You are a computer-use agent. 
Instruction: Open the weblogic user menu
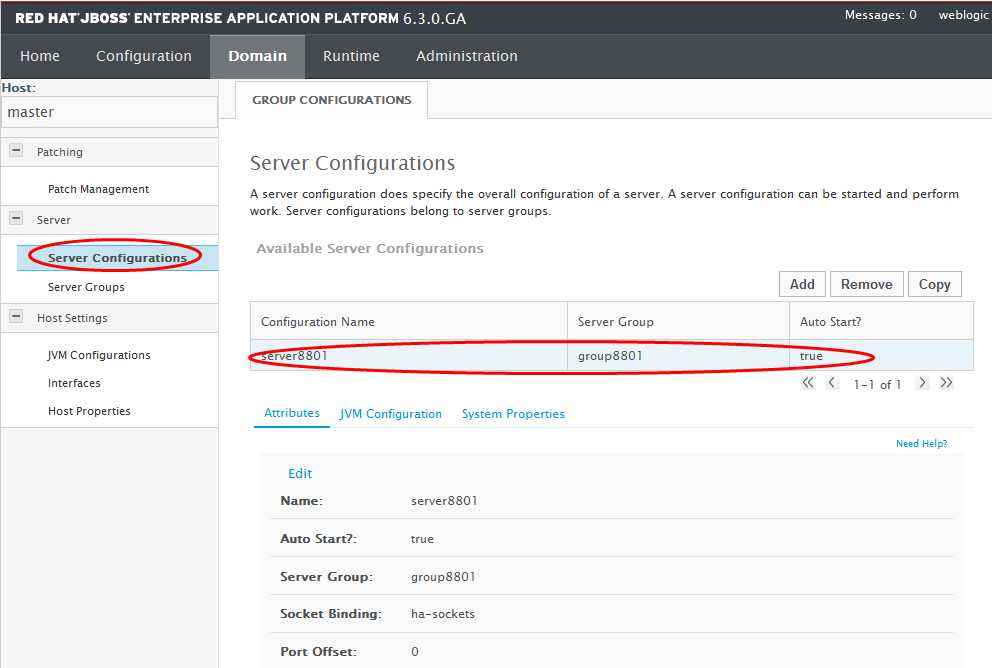click(x=964, y=15)
